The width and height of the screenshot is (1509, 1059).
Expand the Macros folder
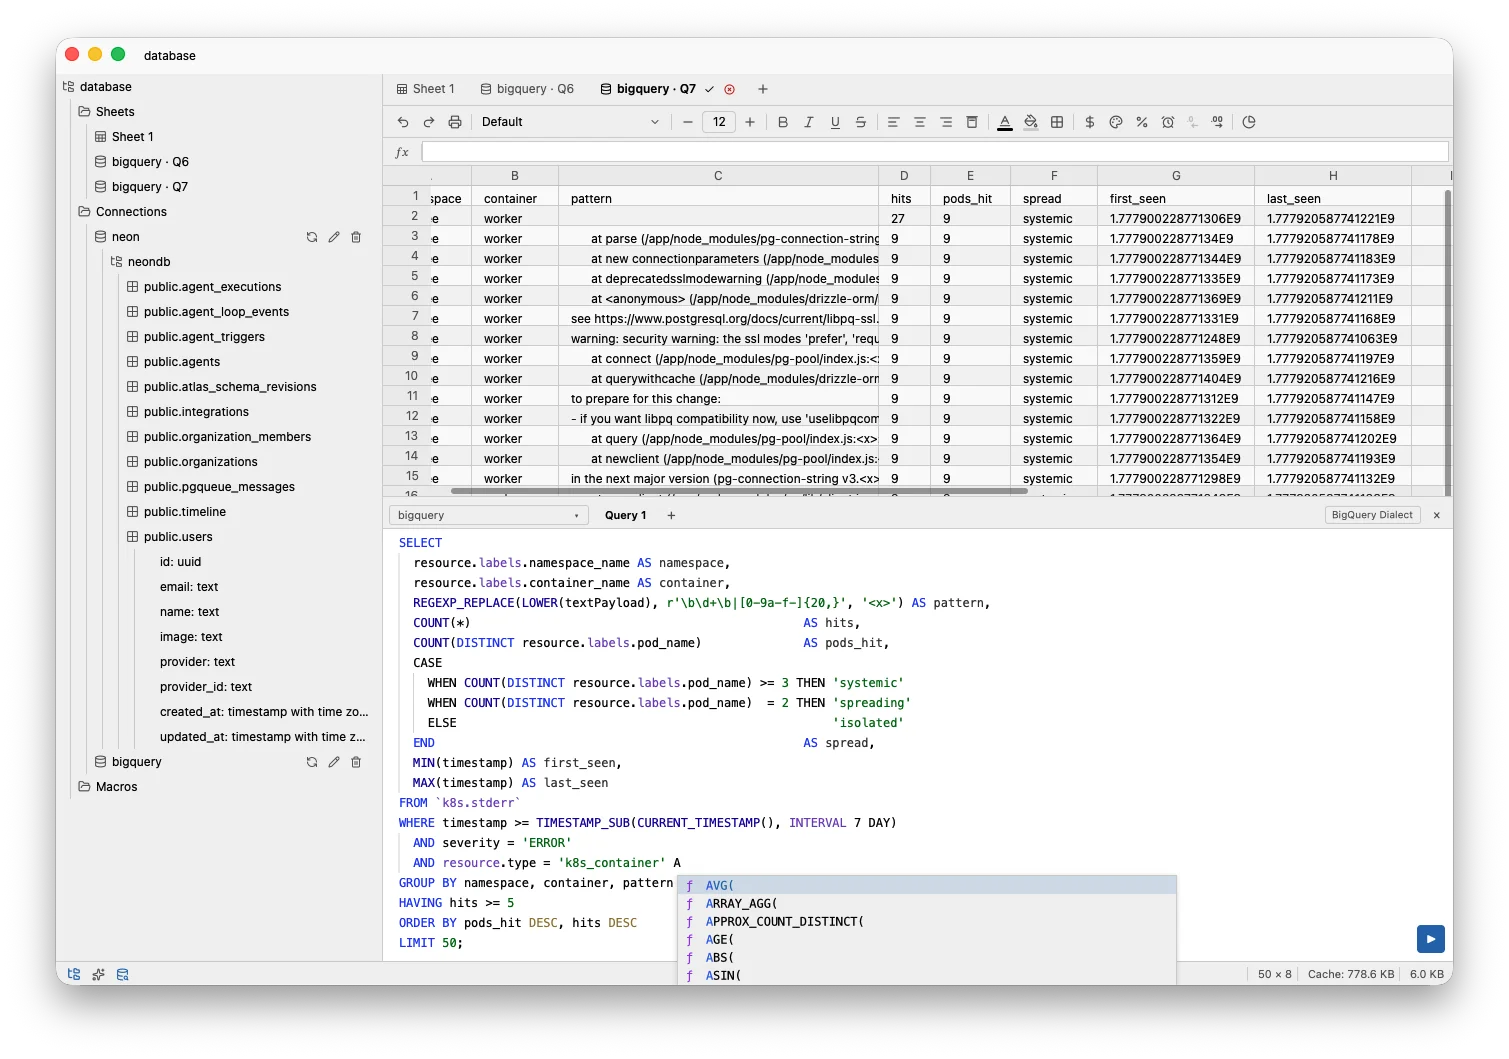point(107,787)
